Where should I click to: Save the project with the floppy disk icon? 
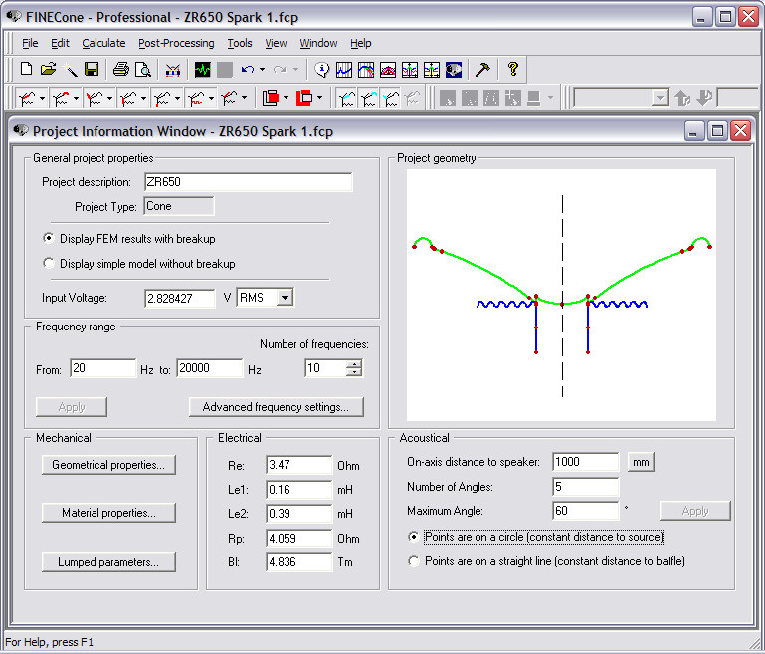click(x=92, y=69)
